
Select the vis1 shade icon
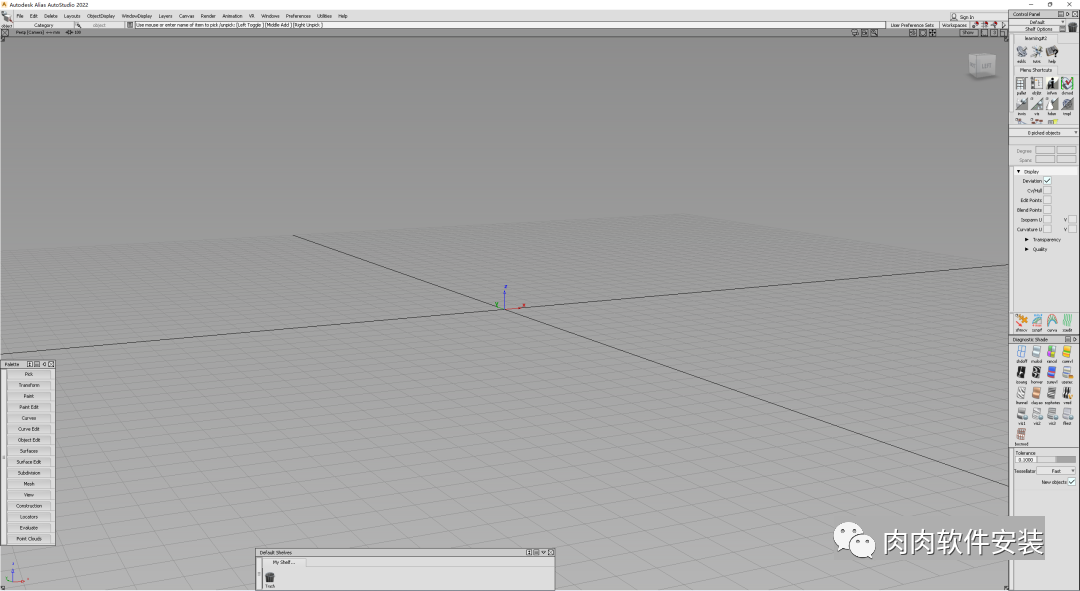1021,413
